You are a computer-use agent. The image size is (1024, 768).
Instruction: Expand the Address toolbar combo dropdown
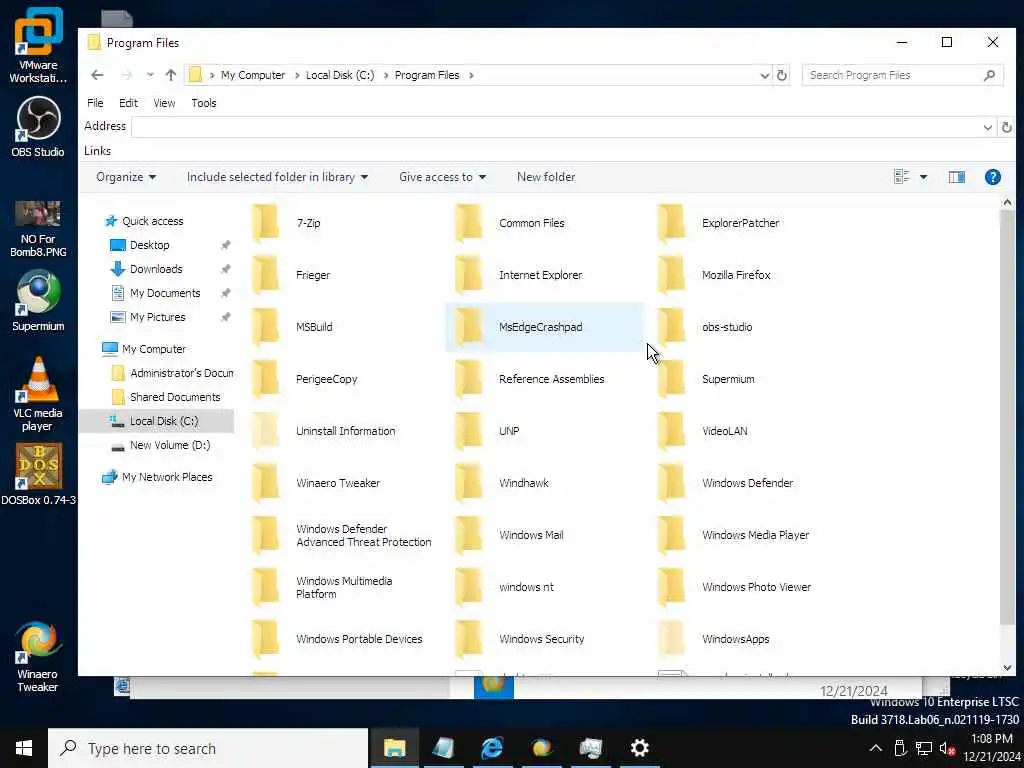point(987,127)
